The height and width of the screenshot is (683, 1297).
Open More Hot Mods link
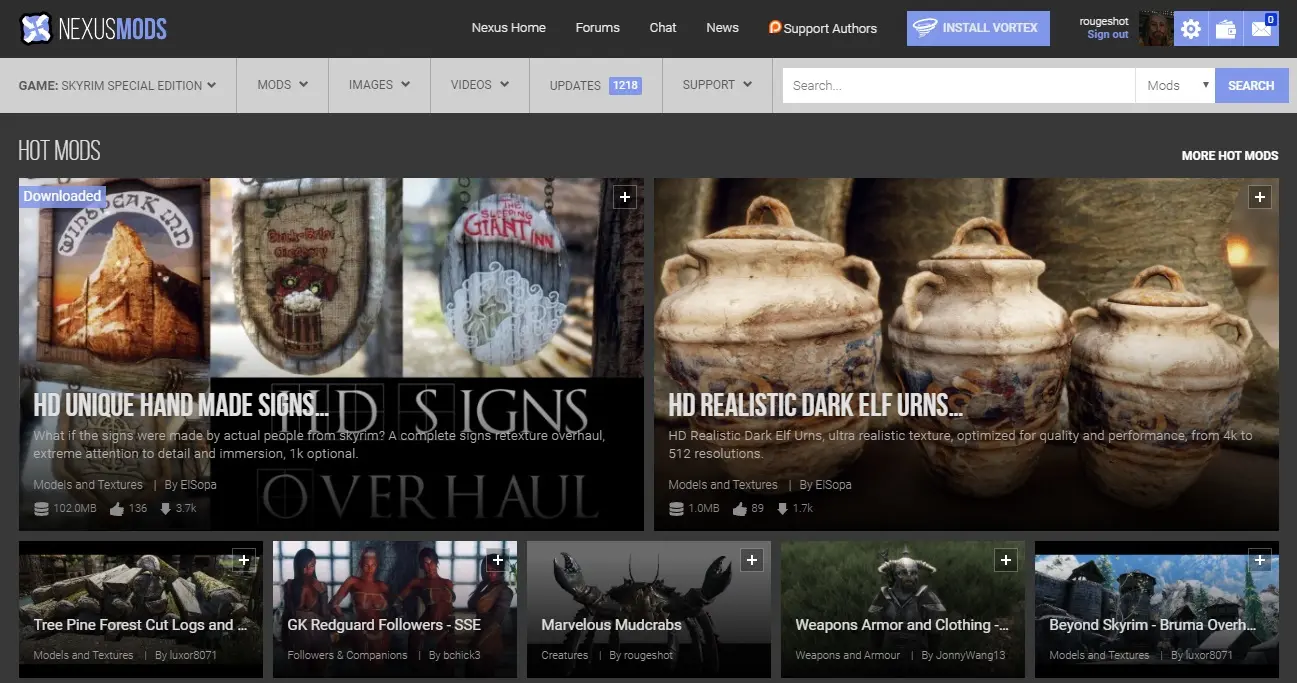pos(1230,156)
